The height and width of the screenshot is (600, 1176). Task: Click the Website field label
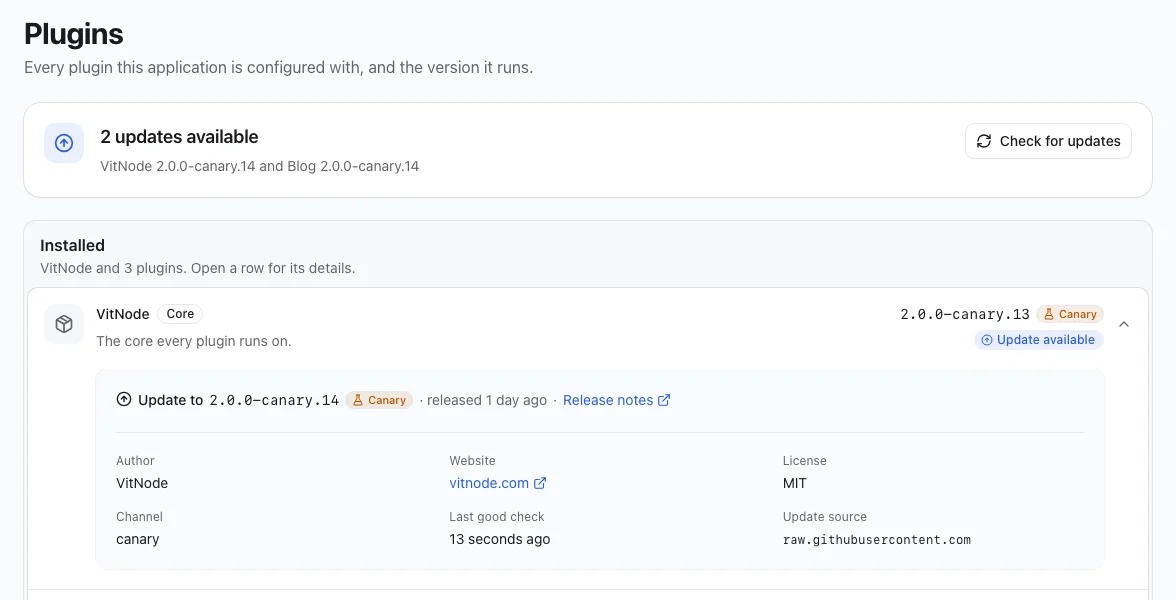click(472, 460)
